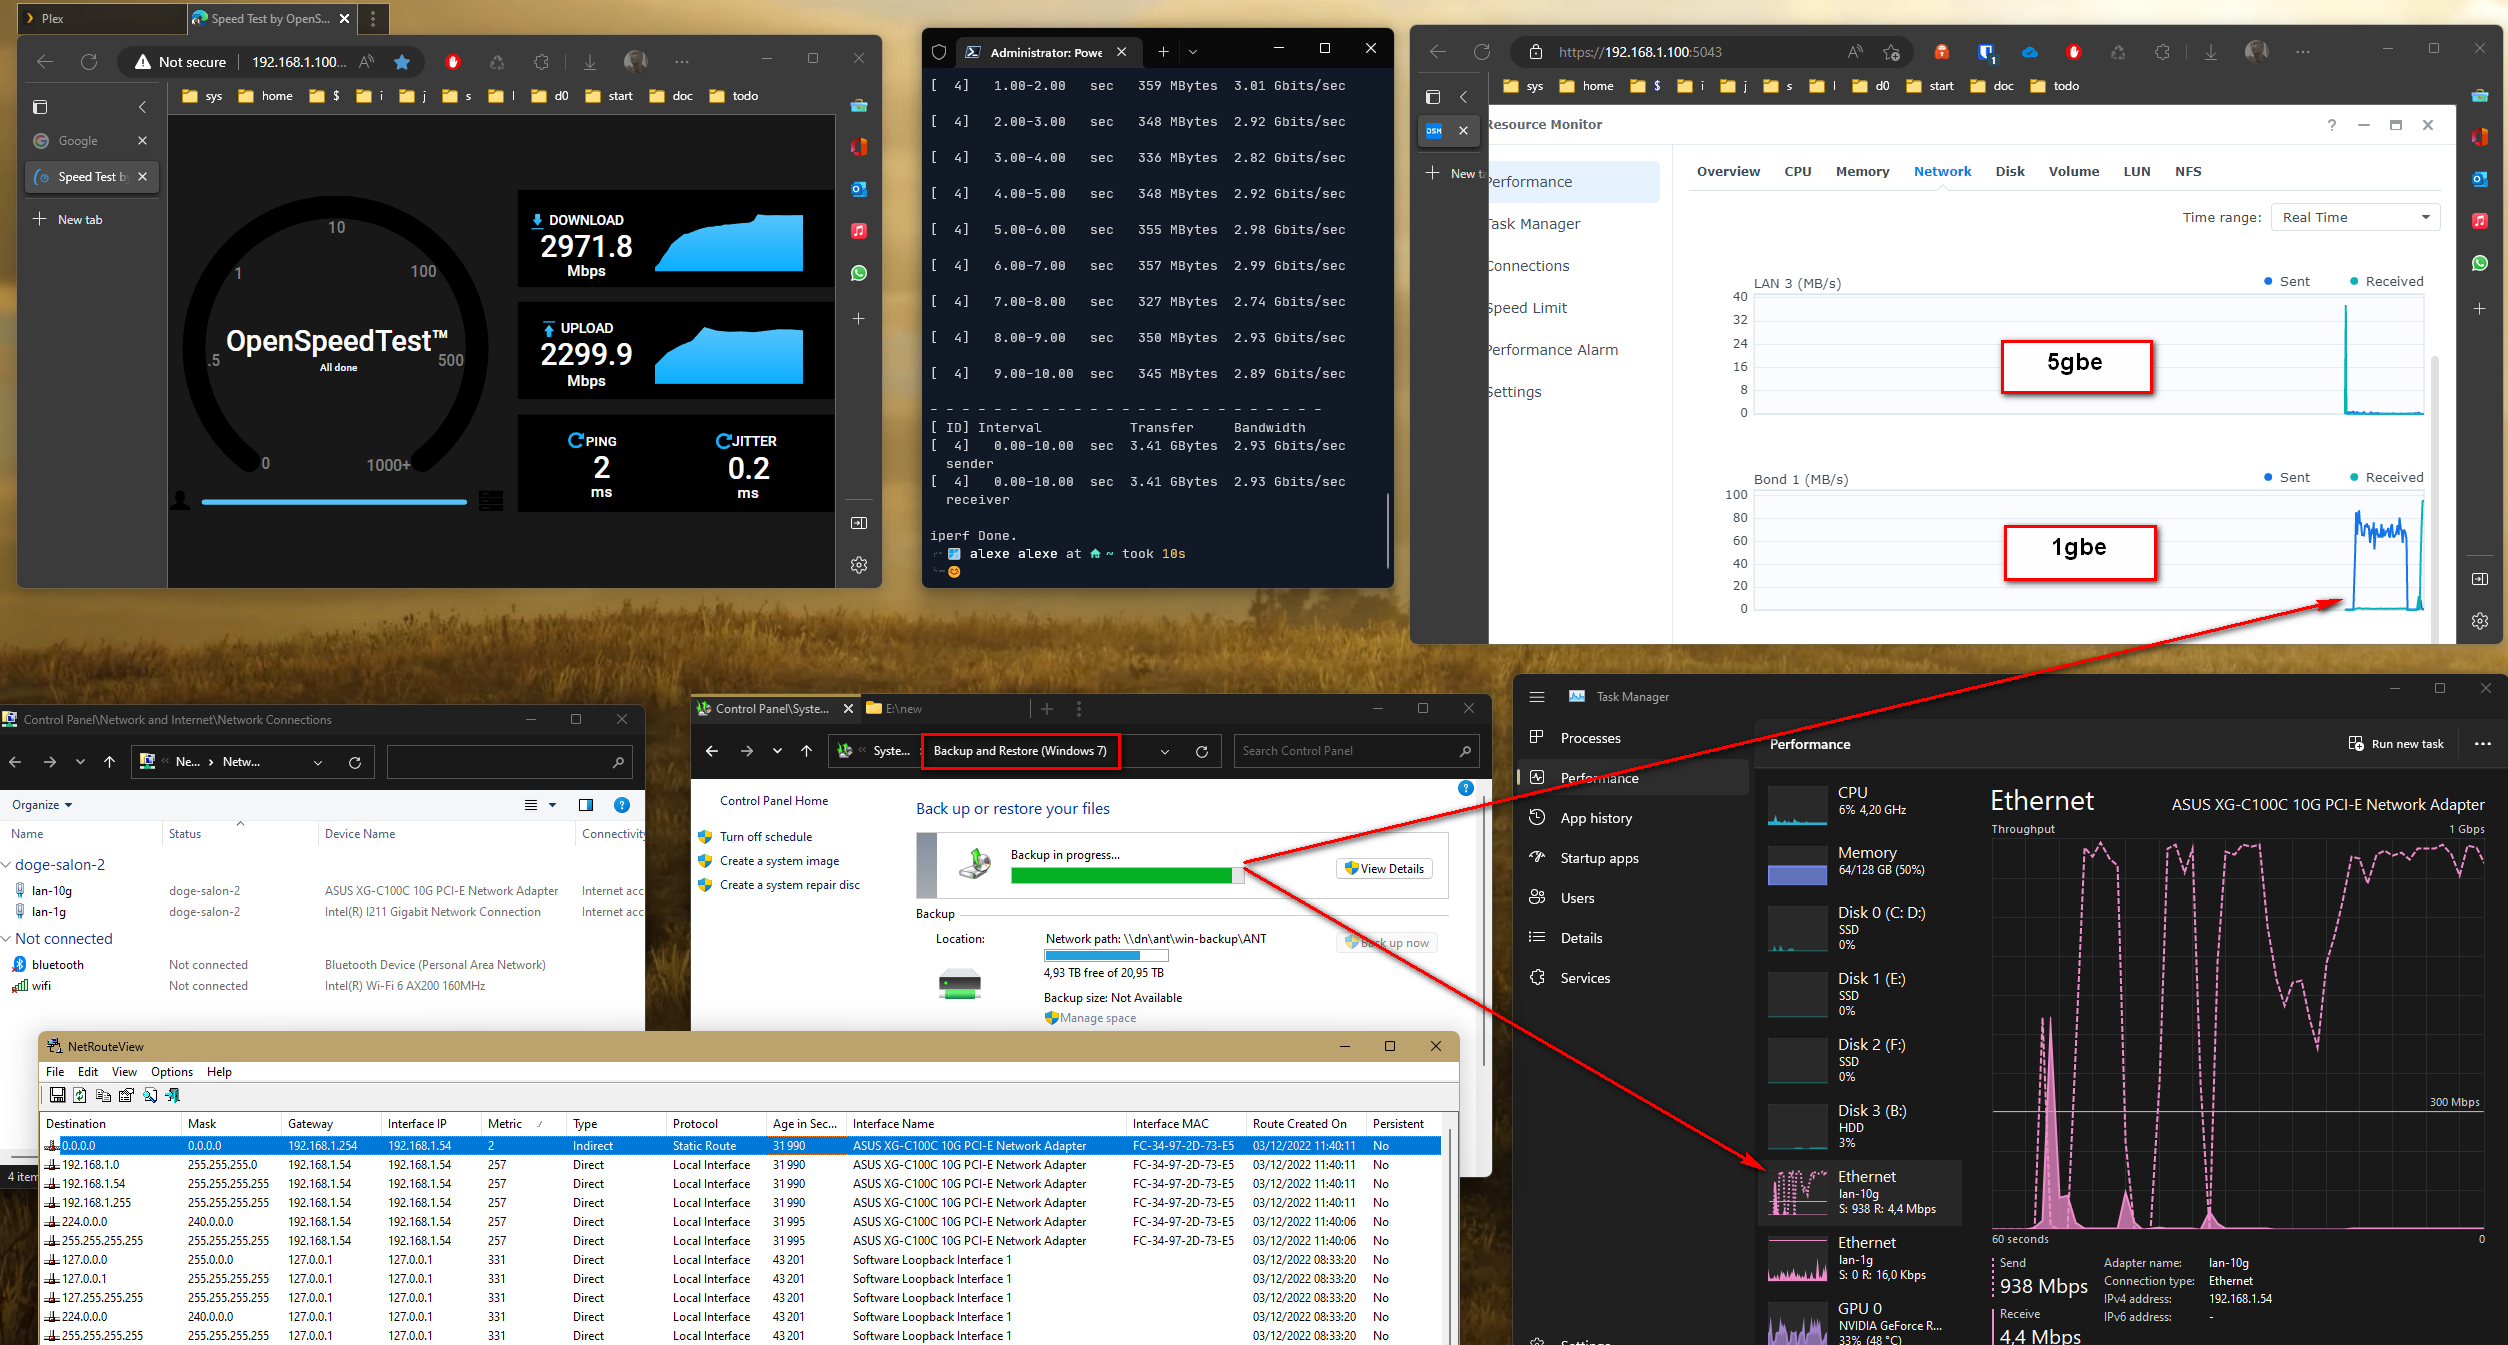The width and height of the screenshot is (2508, 1345).
Task: Collapse the doge-salon-2 network group
Action: click(x=7, y=865)
